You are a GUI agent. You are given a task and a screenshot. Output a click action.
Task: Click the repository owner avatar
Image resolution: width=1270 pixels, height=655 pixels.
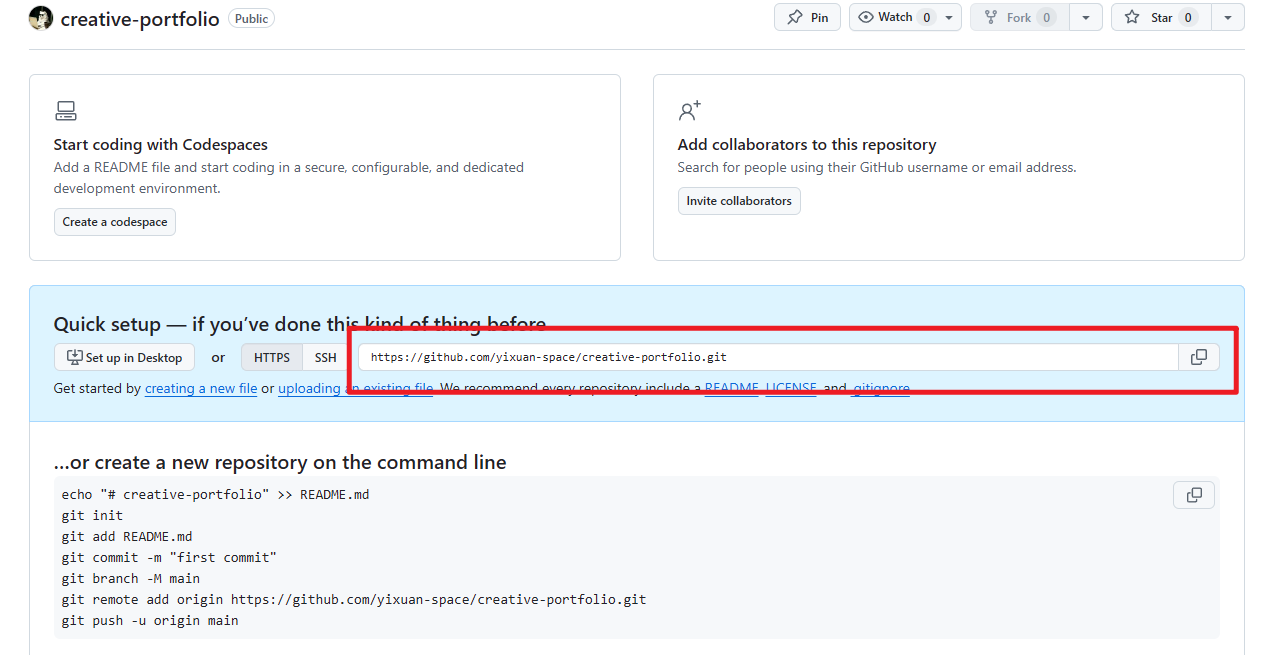coord(41,18)
